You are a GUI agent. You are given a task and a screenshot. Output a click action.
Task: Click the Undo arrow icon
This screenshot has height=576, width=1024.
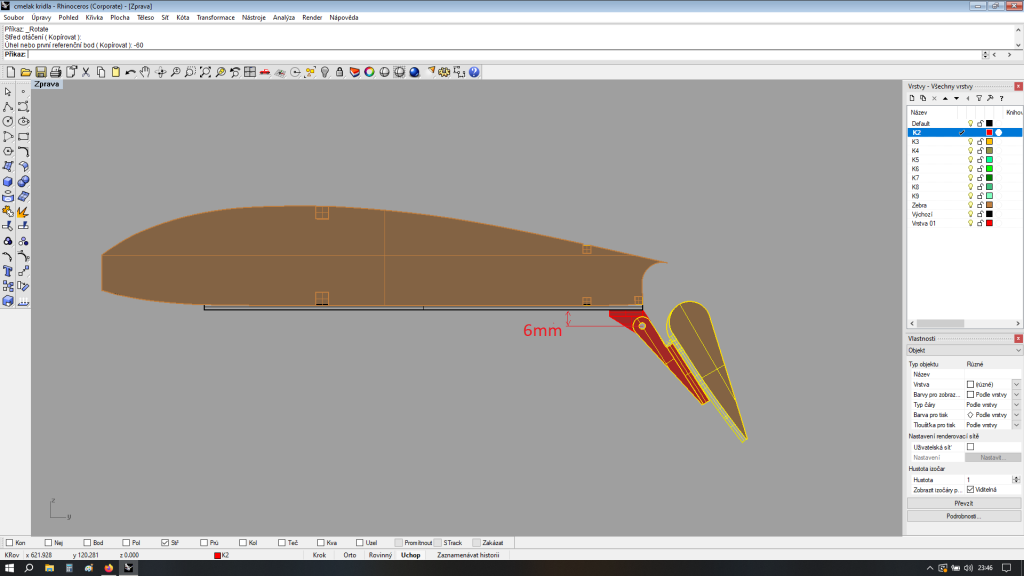point(130,72)
